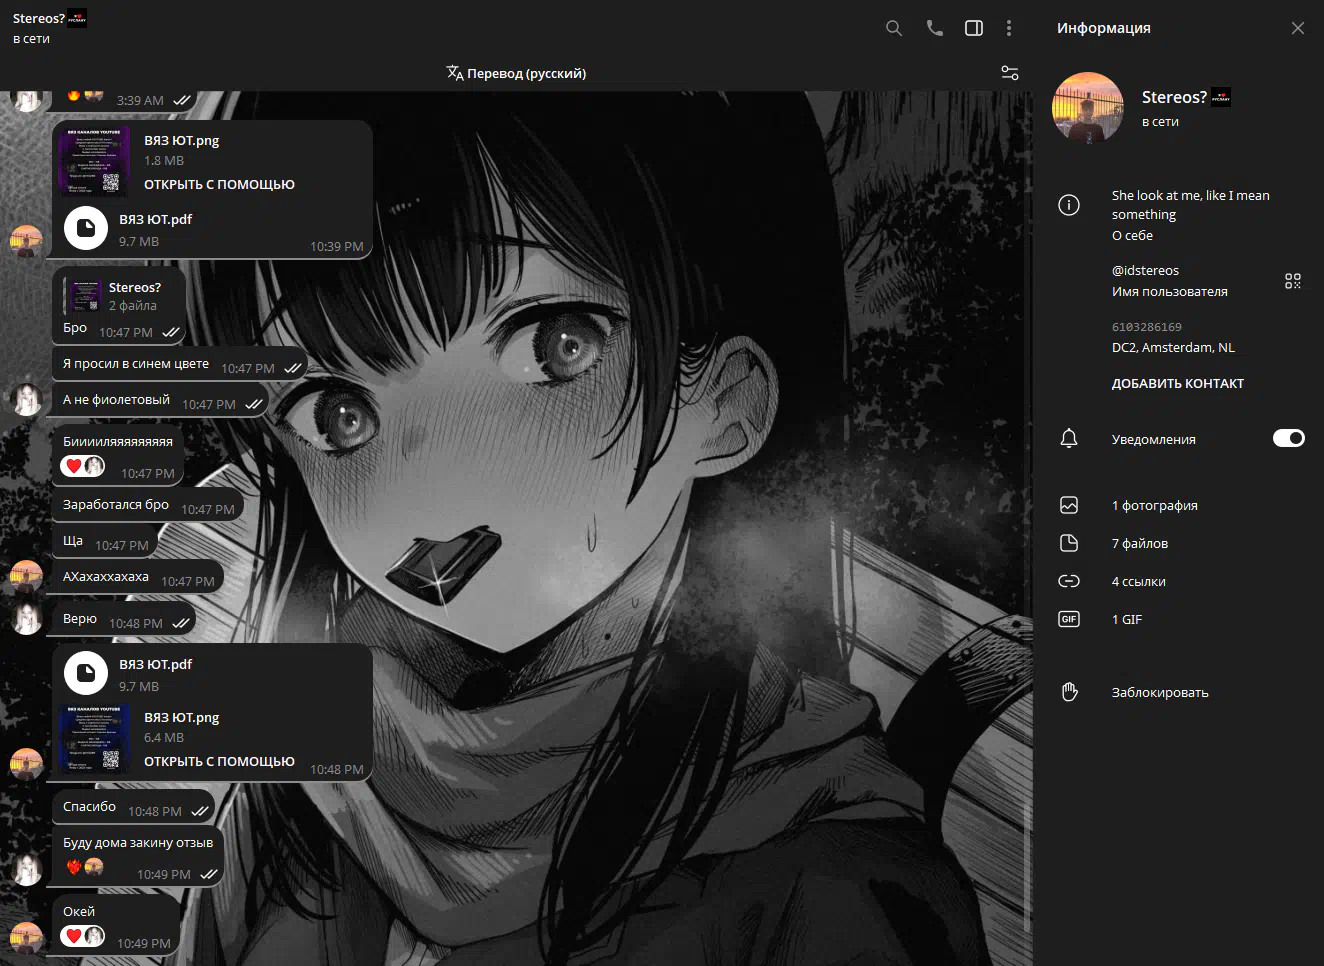Toggle the right info sidebar panel icon
The height and width of the screenshot is (966, 1324).
click(974, 28)
